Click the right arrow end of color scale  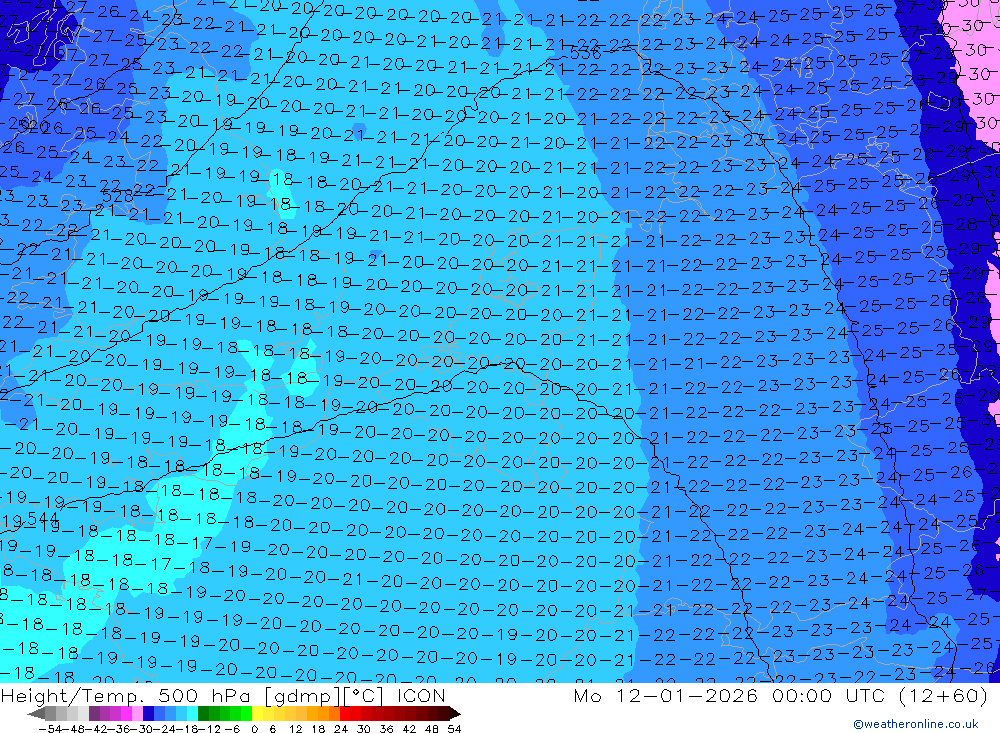(455, 714)
